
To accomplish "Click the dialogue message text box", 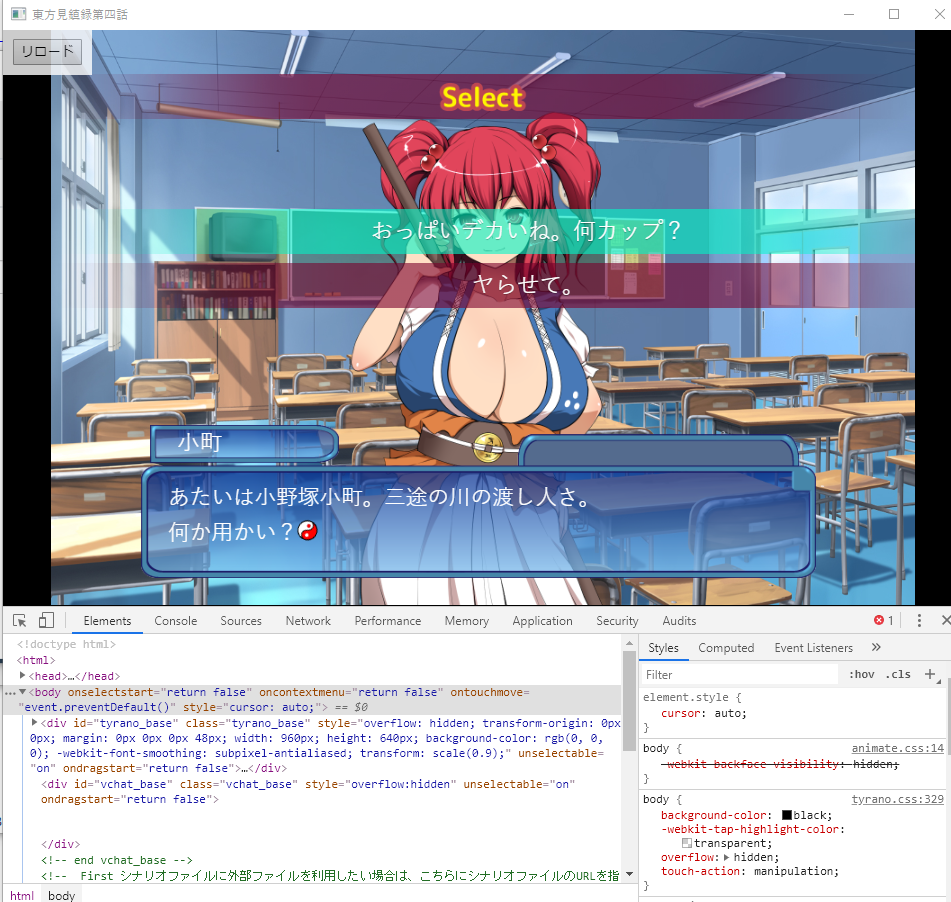I will point(479,521).
